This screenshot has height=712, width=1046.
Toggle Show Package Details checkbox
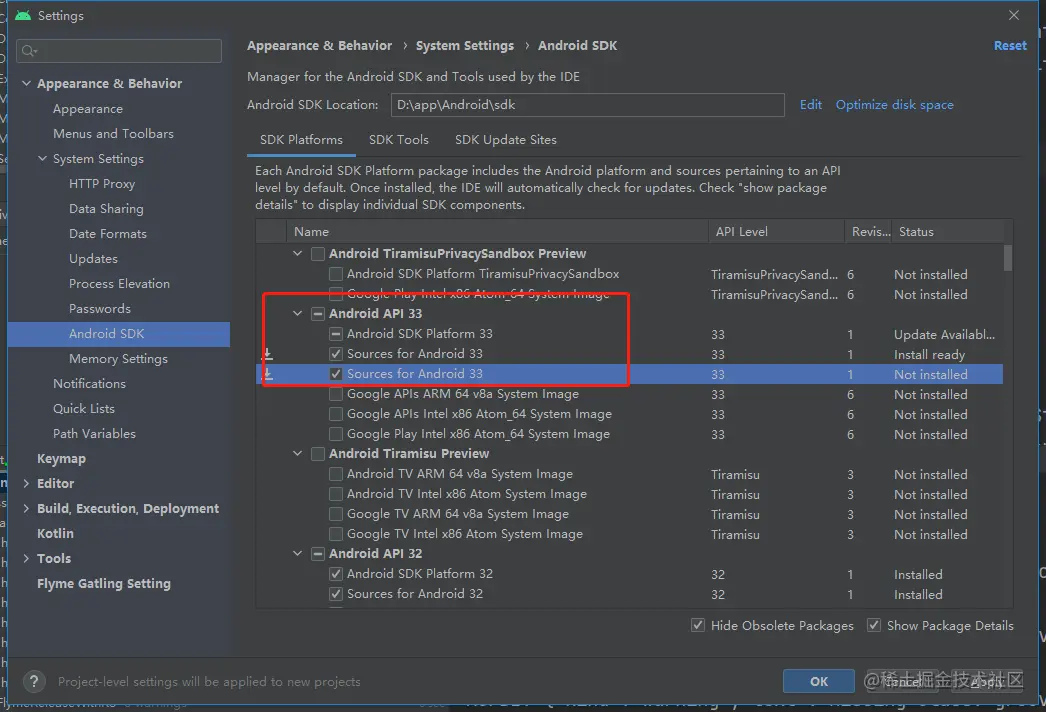873,625
